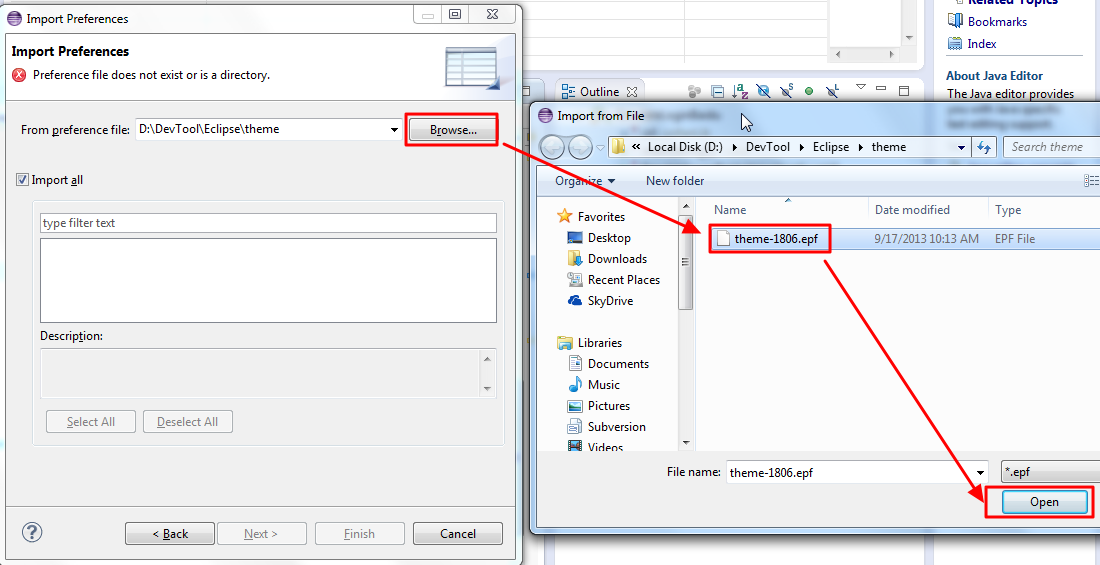
Task: Open help via the question mark icon
Action: (32, 533)
